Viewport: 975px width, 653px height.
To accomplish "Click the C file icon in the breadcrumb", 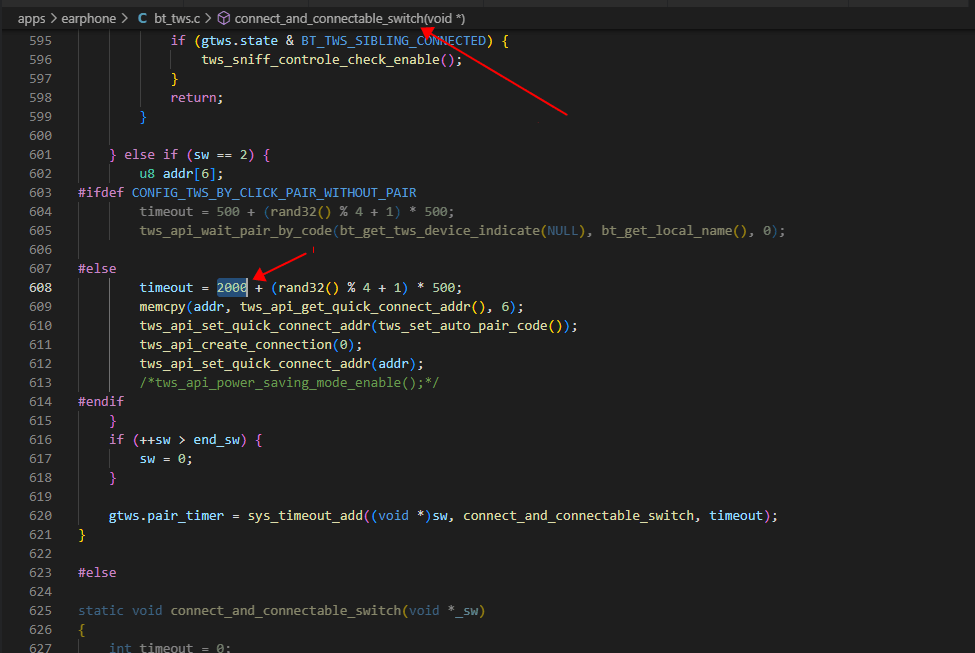I will click(142, 19).
